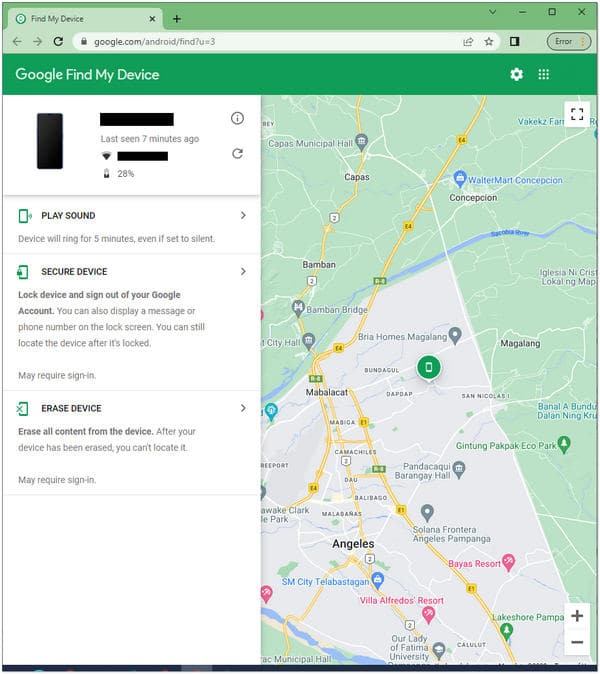600x674 pixels.
Task: Select the Find My Device tab
Action: [85, 19]
